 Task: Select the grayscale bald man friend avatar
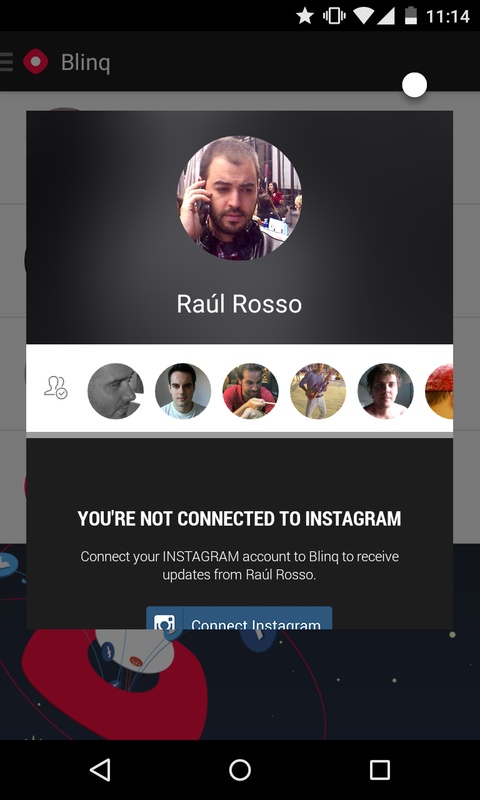point(116,391)
